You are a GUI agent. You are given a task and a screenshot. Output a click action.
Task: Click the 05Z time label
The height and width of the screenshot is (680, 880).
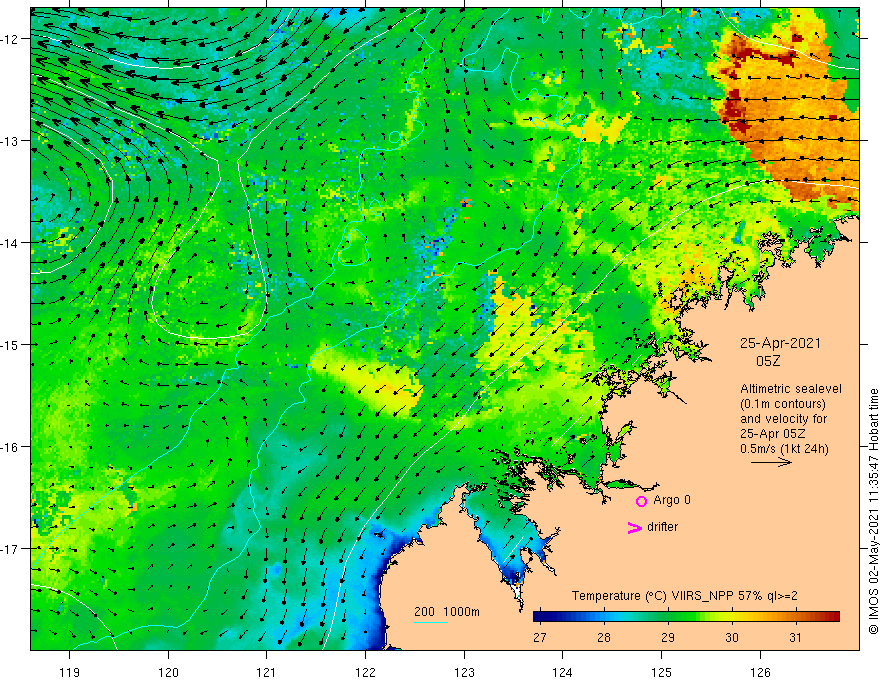coord(768,361)
